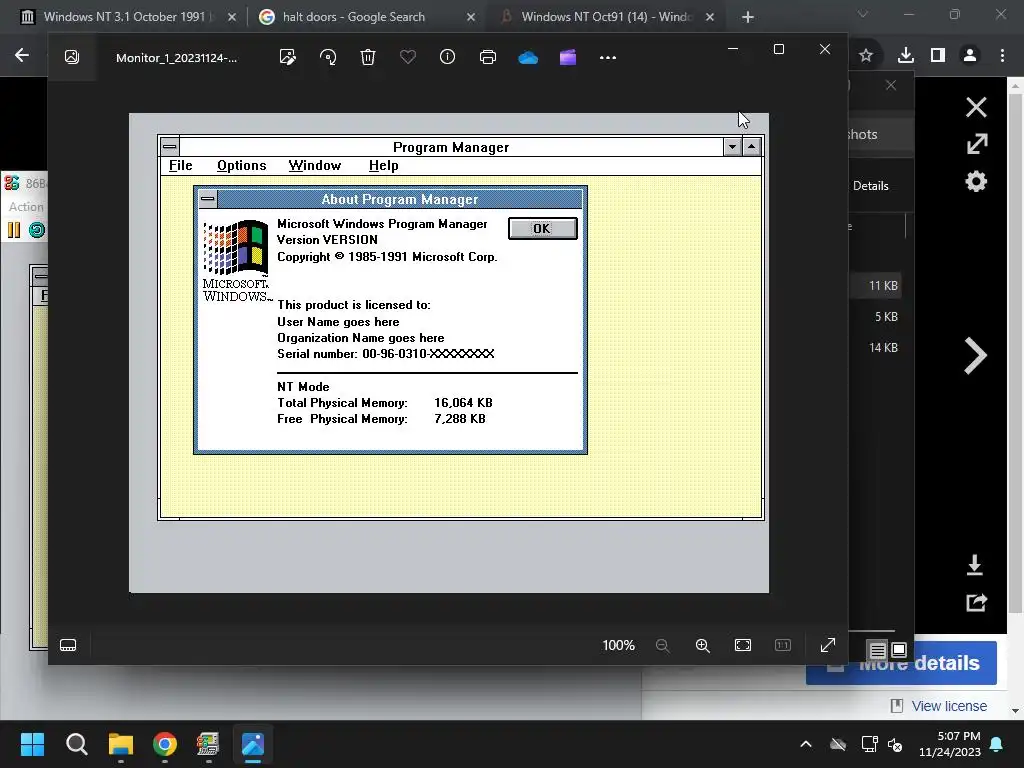Viewport: 1024px width, 768px height.
Task: Open the View license link
Action: coord(949,706)
